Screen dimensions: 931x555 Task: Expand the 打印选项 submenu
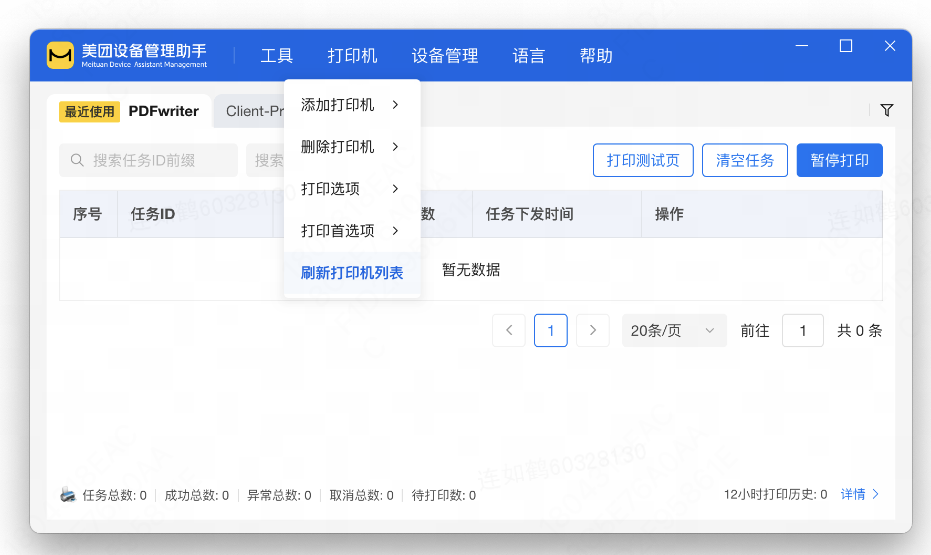click(352, 189)
